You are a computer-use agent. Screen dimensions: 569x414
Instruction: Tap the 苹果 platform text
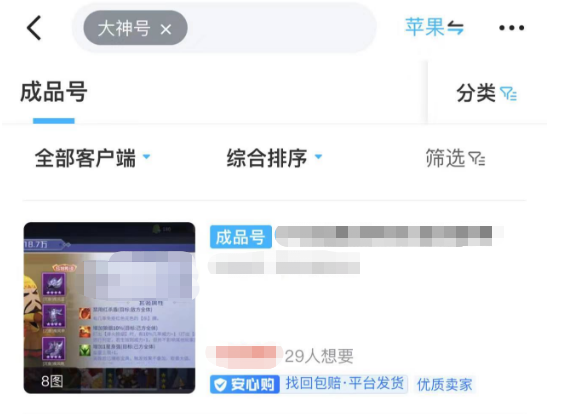(425, 27)
